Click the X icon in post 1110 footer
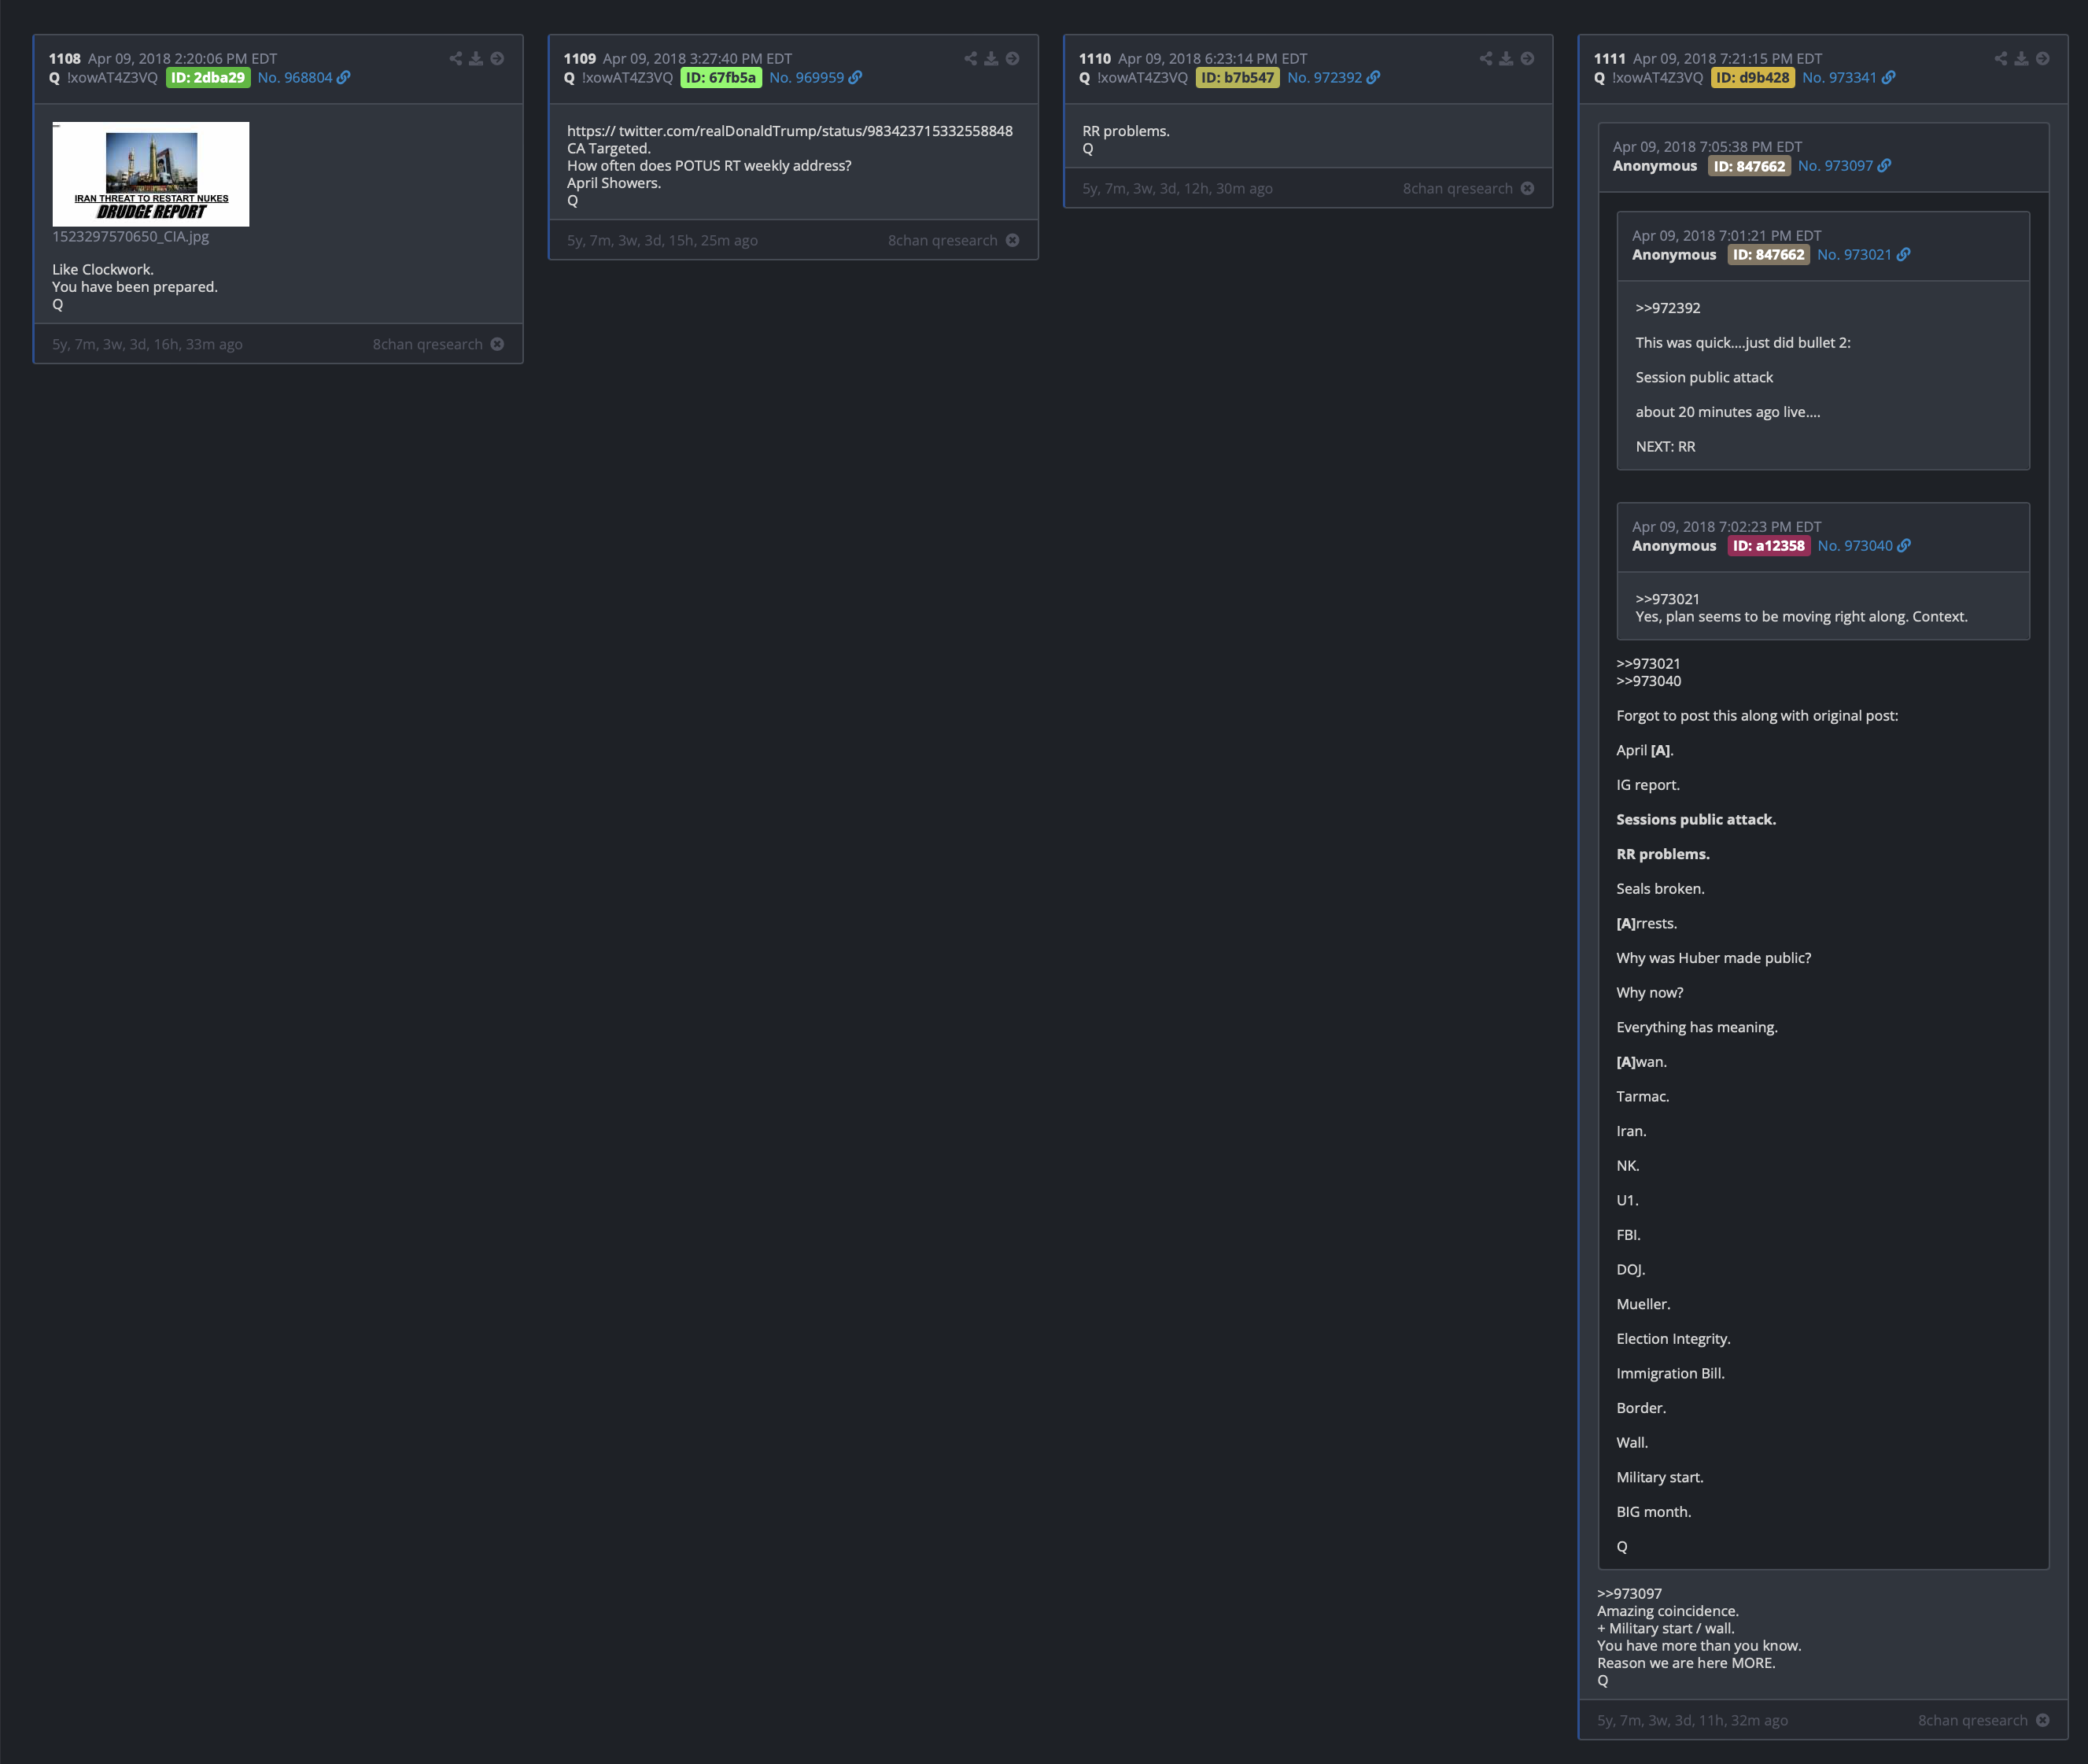Image resolution: width=2088 pixels, height=1764 pixels. click(x=1527, y=188)
